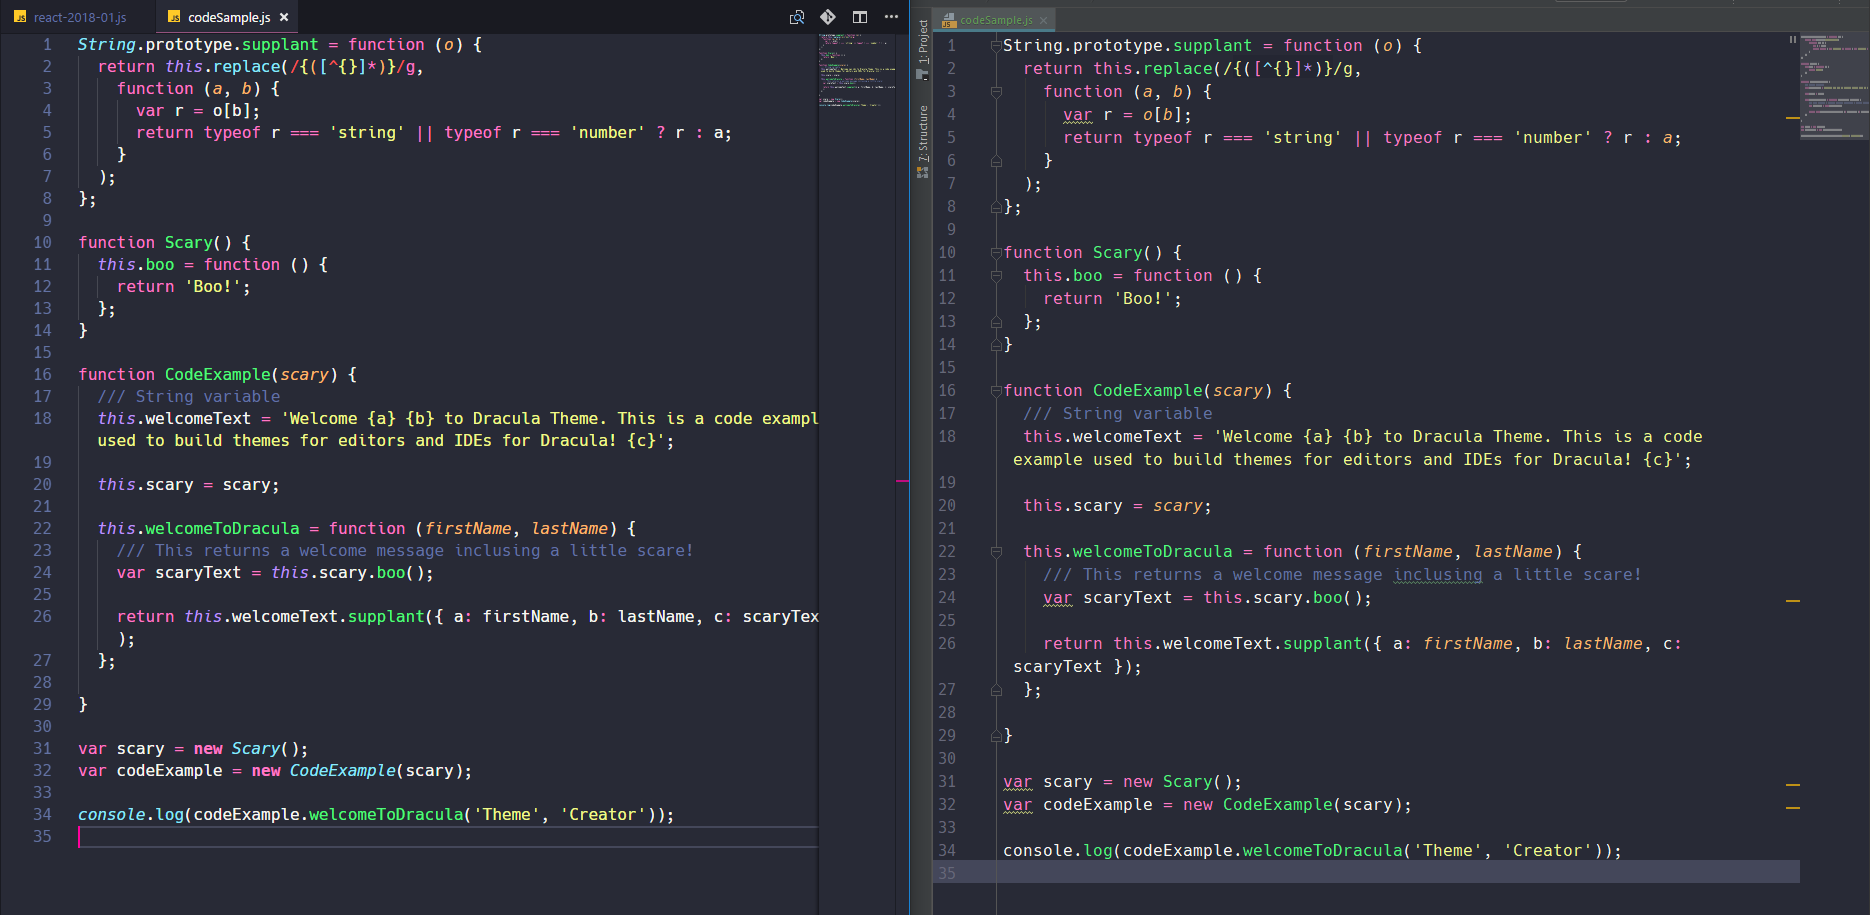Click the empty line 35 in VS Code editor
Screen dimensions: 1870x915
click(x=448, y=836)
